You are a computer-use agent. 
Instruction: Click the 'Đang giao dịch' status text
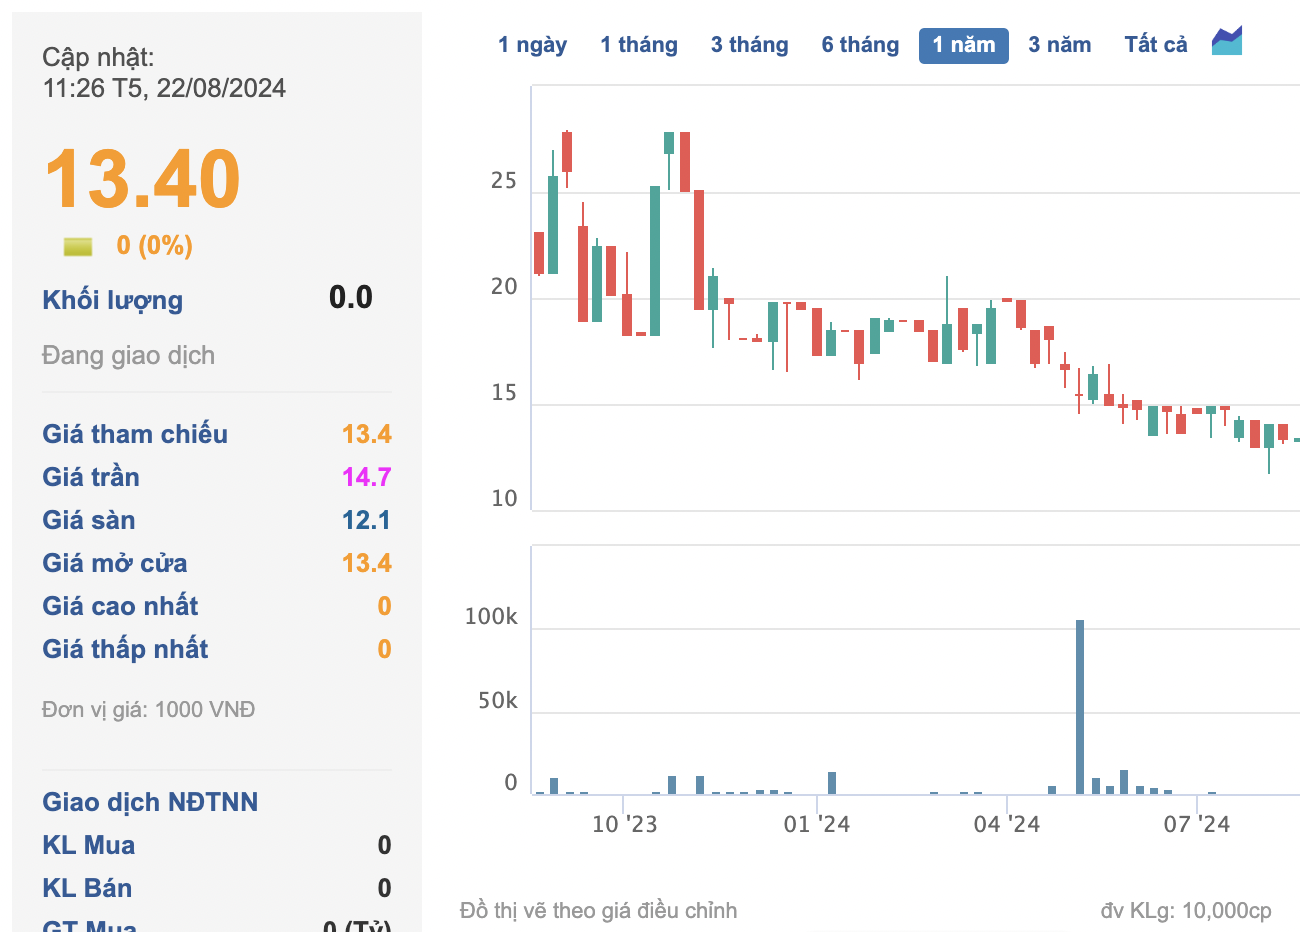[128, 356]
